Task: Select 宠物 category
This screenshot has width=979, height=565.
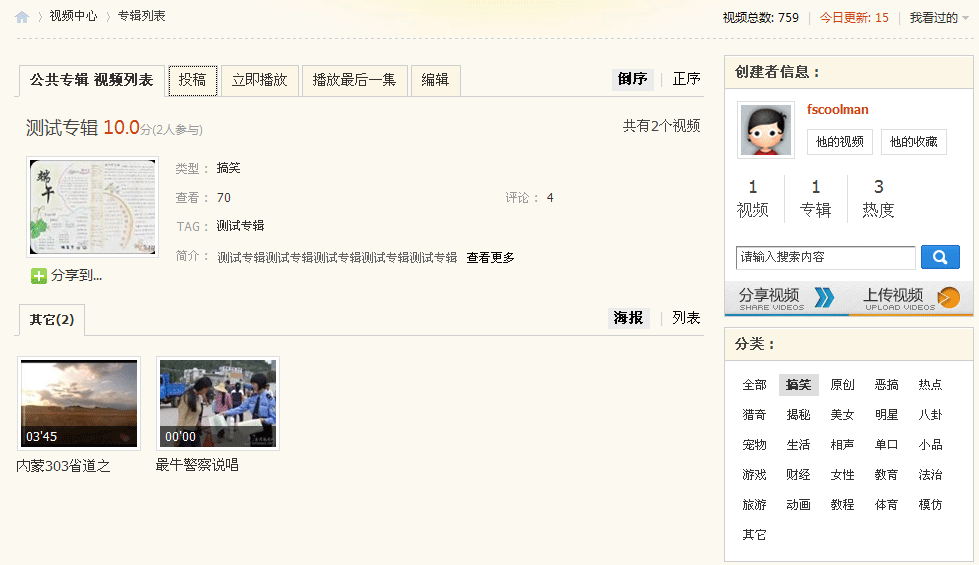Action: click(x=754, y=445)
